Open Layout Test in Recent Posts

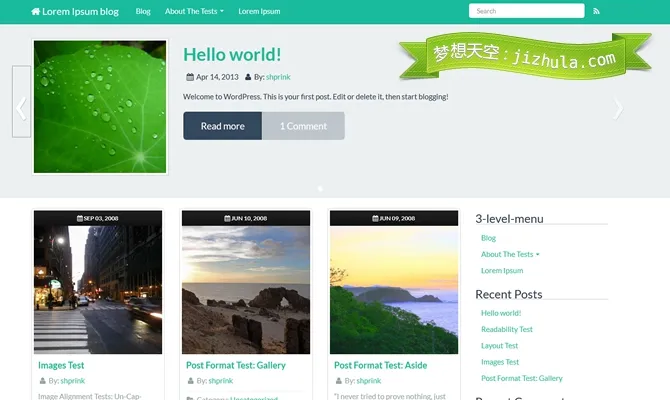pyautogui.click(x=500, y=346)
